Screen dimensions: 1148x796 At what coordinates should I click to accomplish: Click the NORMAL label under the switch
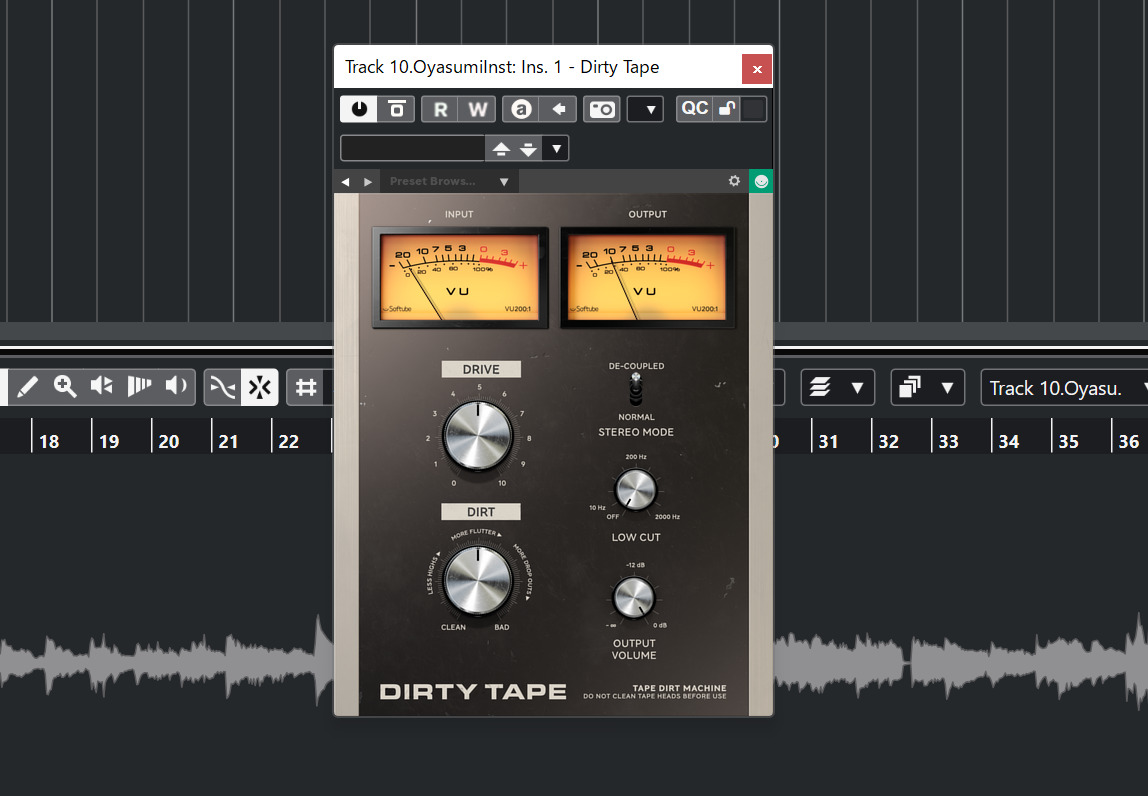[636, 417]
